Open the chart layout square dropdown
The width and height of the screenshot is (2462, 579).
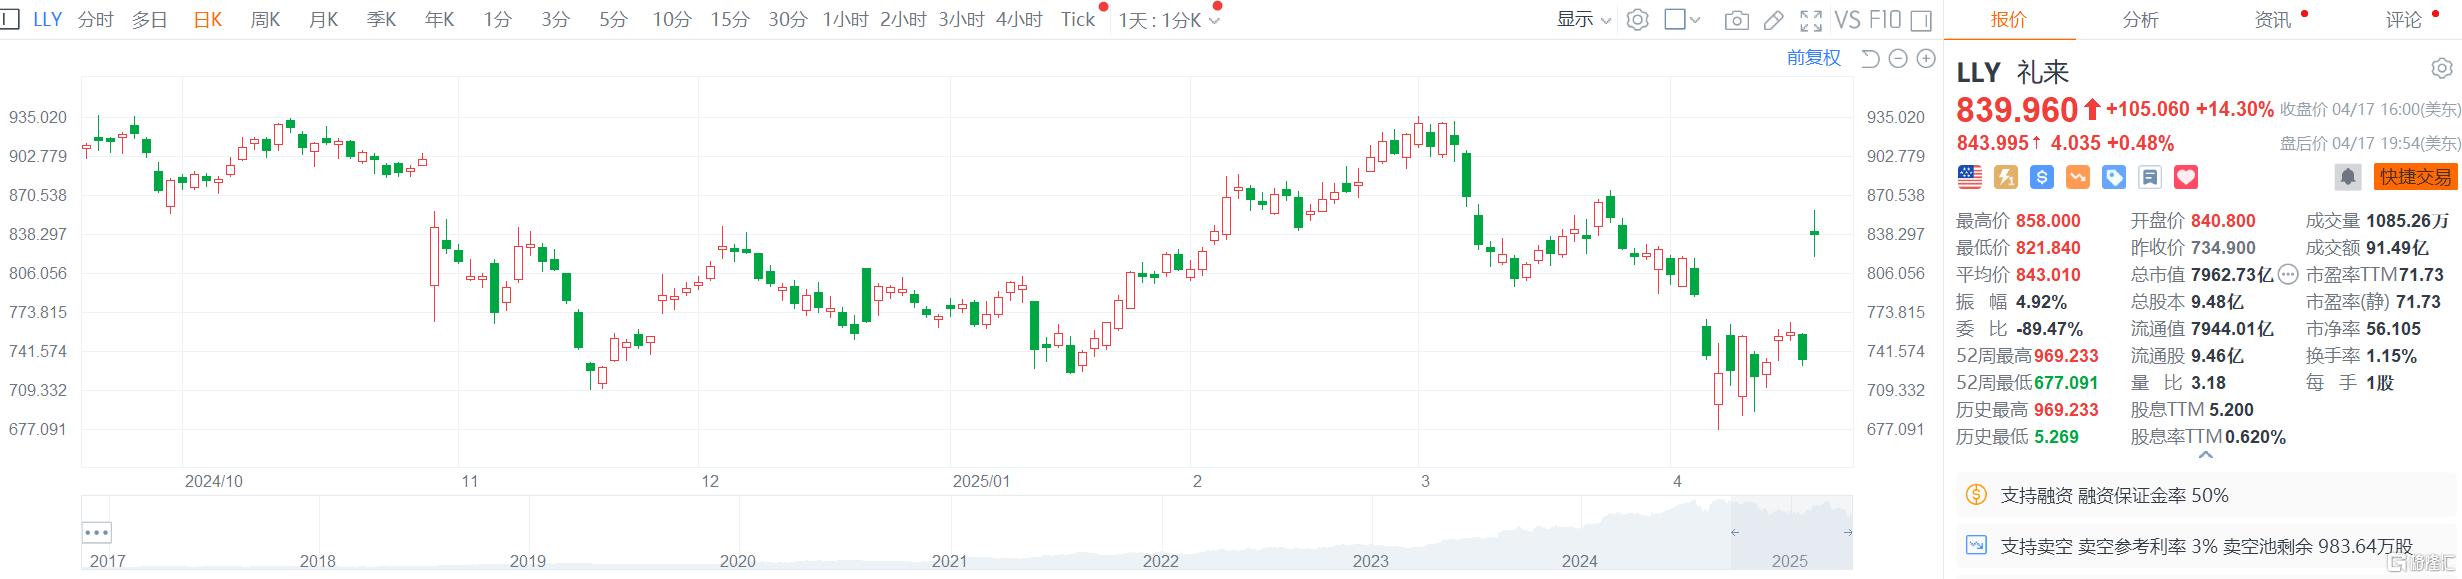click(x=1682, y=20)
